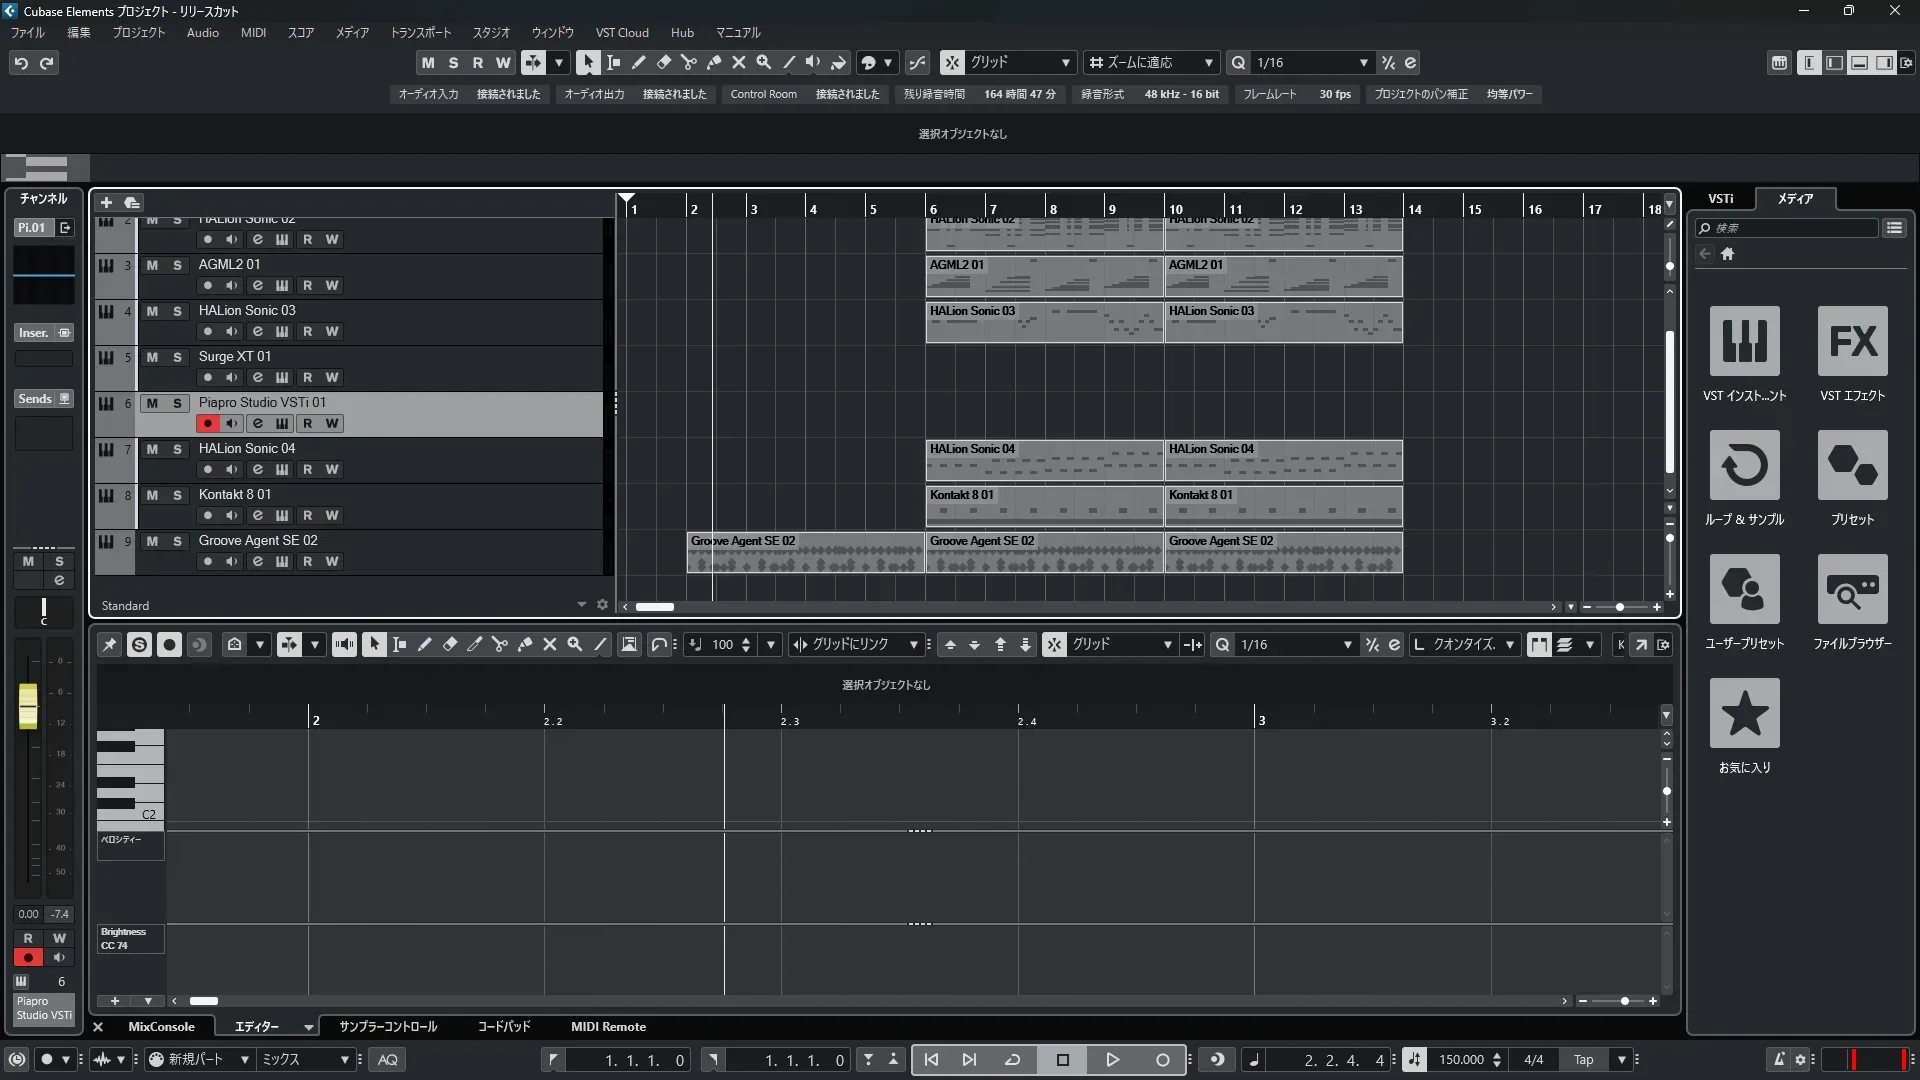1920x1080 pixels.
Task: Select the Glue tool in top toolbar
Action: click(714, 62)
